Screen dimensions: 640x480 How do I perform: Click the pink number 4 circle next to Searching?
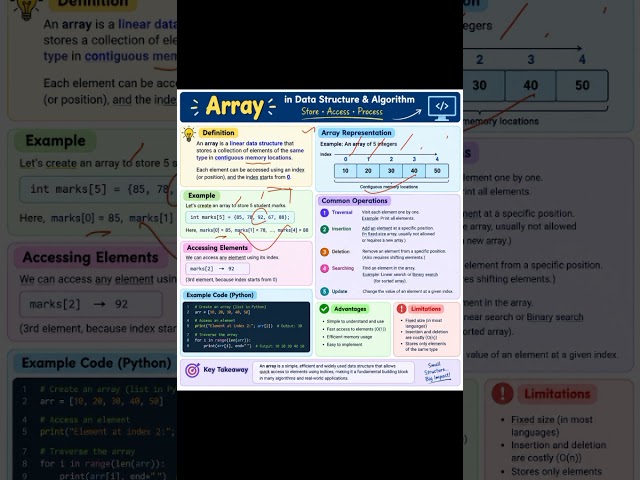[324, 269]
